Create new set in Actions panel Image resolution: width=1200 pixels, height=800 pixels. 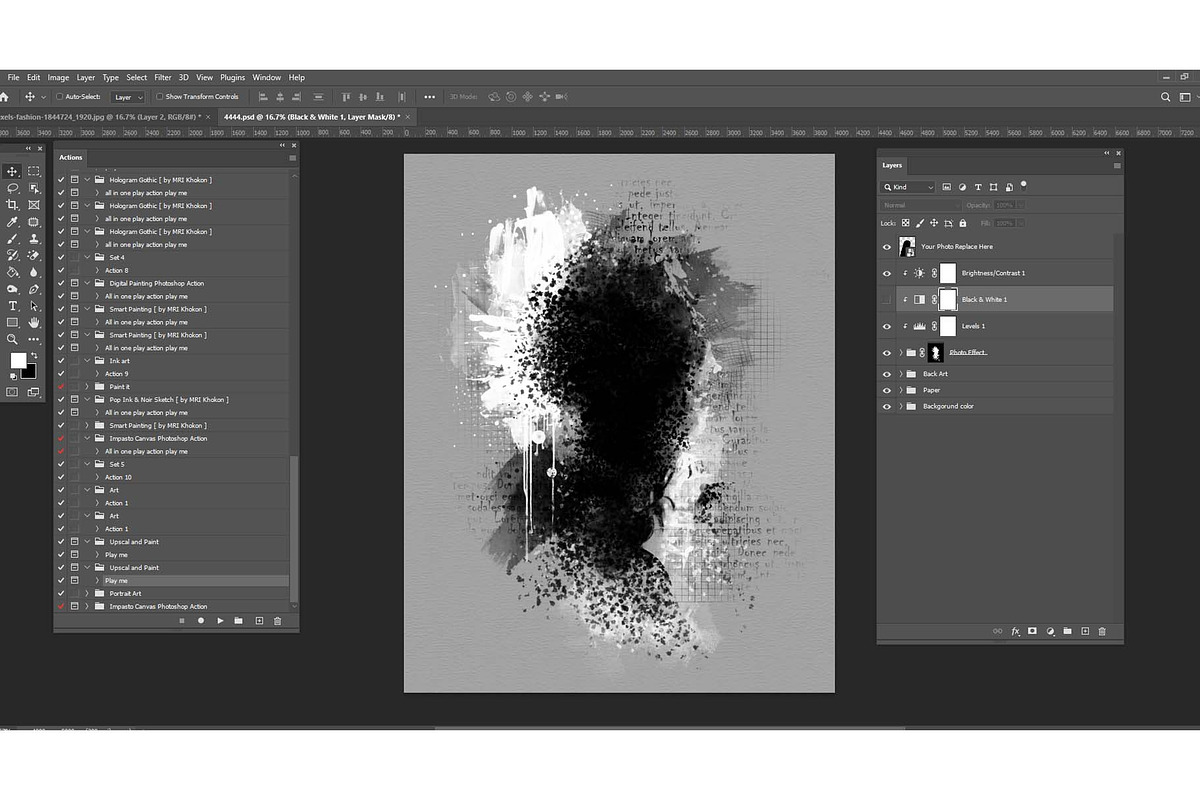[239, 621]
